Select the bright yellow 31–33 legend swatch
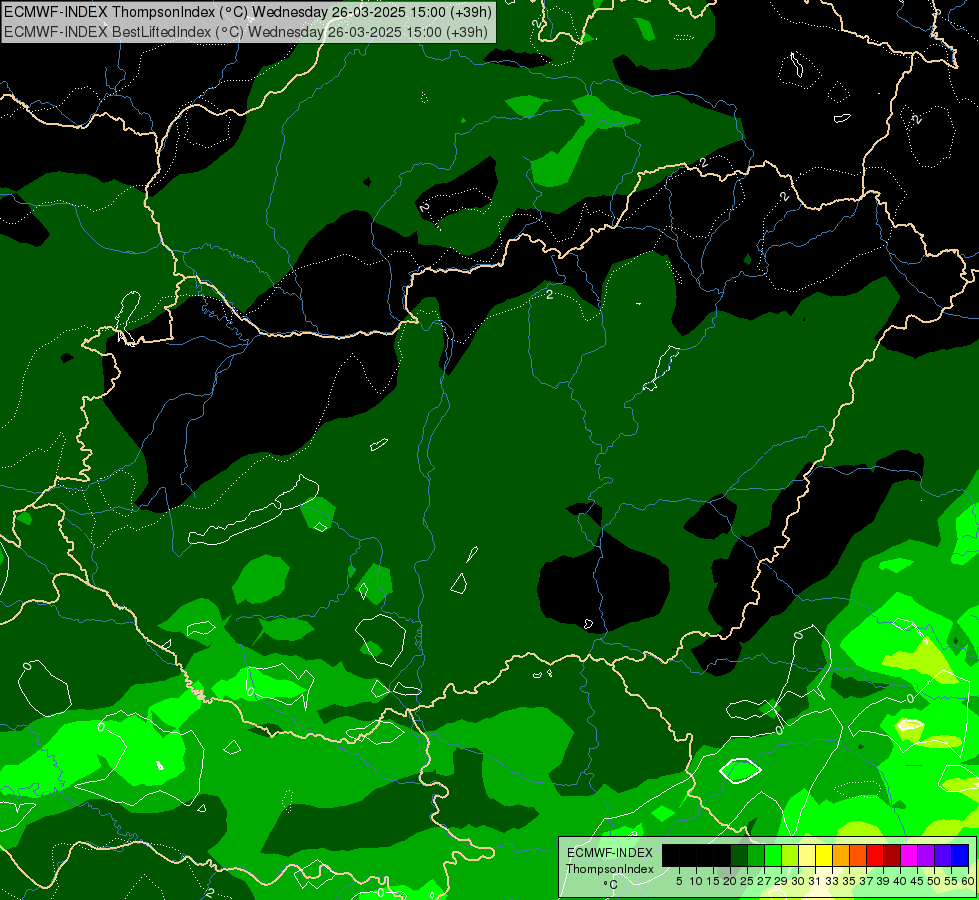This screenshot has width=979, height=900. 824,855
